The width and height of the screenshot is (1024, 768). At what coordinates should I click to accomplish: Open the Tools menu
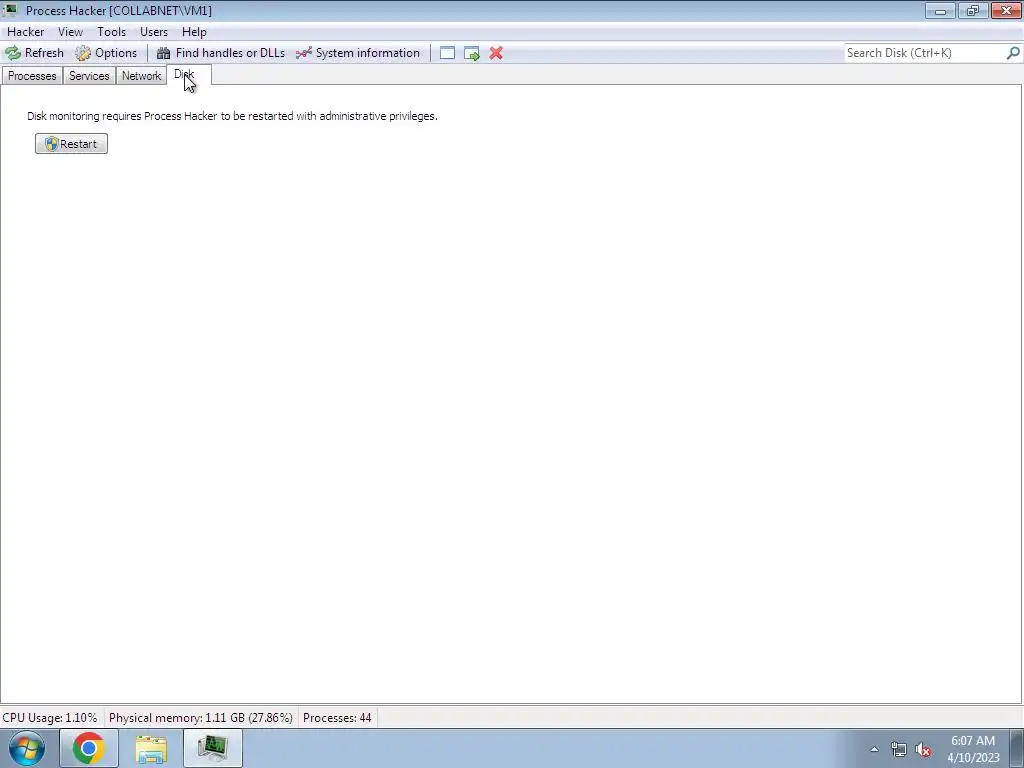coord(111,31)
